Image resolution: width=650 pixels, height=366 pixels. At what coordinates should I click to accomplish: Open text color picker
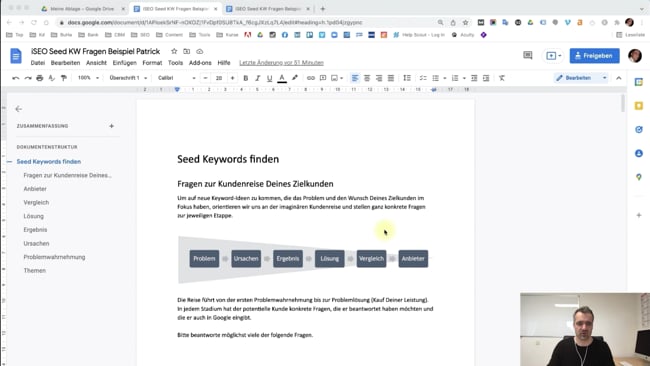click(282, 78)
